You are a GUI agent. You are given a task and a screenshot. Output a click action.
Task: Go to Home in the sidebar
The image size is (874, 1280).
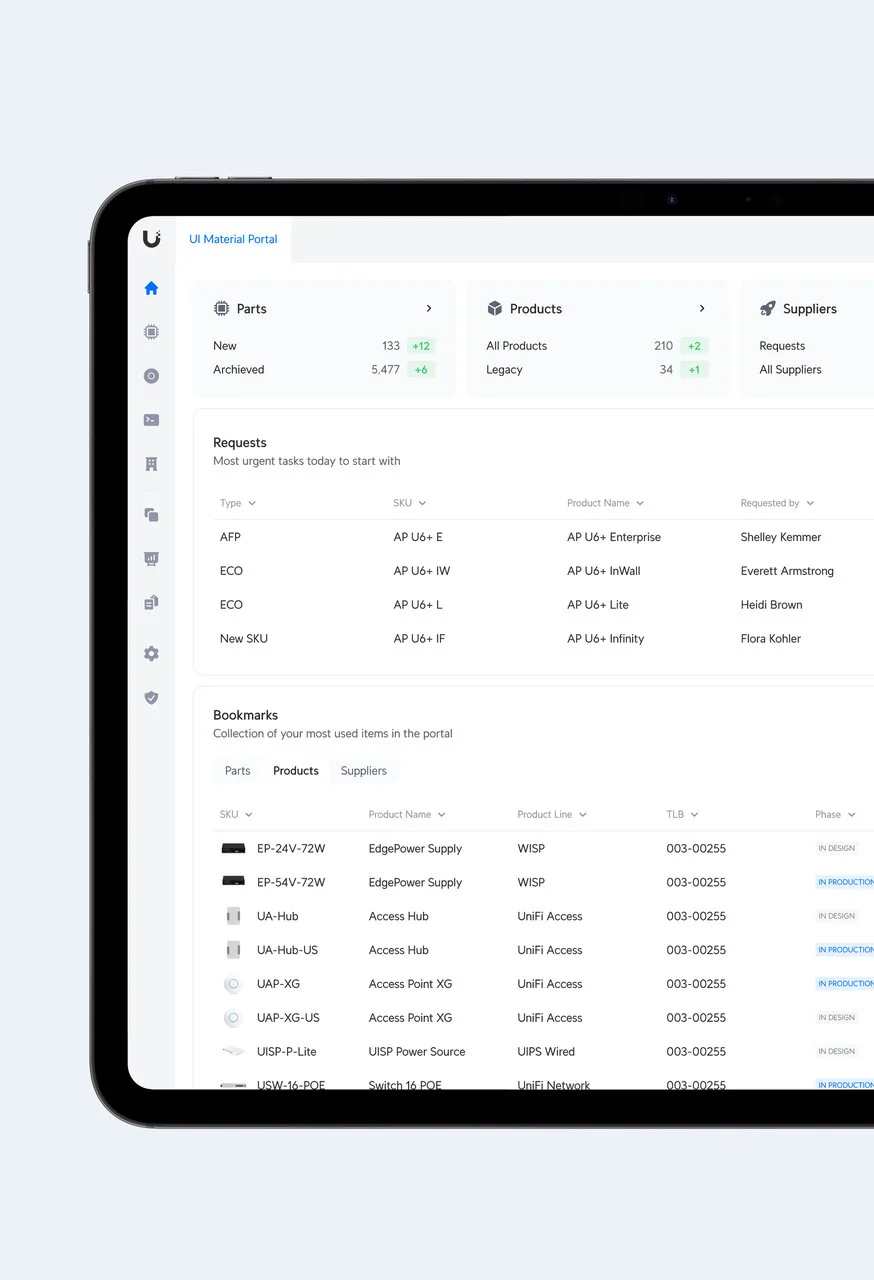tap(151, 288)
